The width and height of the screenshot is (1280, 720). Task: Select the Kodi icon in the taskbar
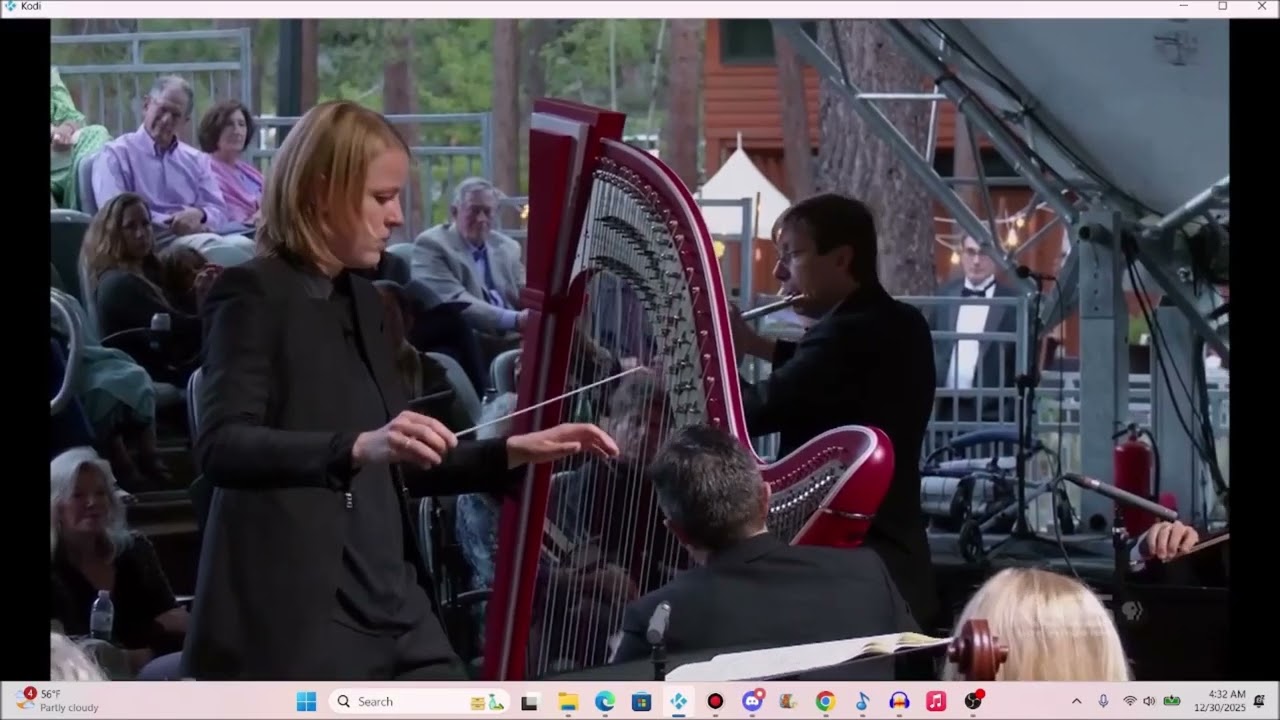tap(678, 701)
